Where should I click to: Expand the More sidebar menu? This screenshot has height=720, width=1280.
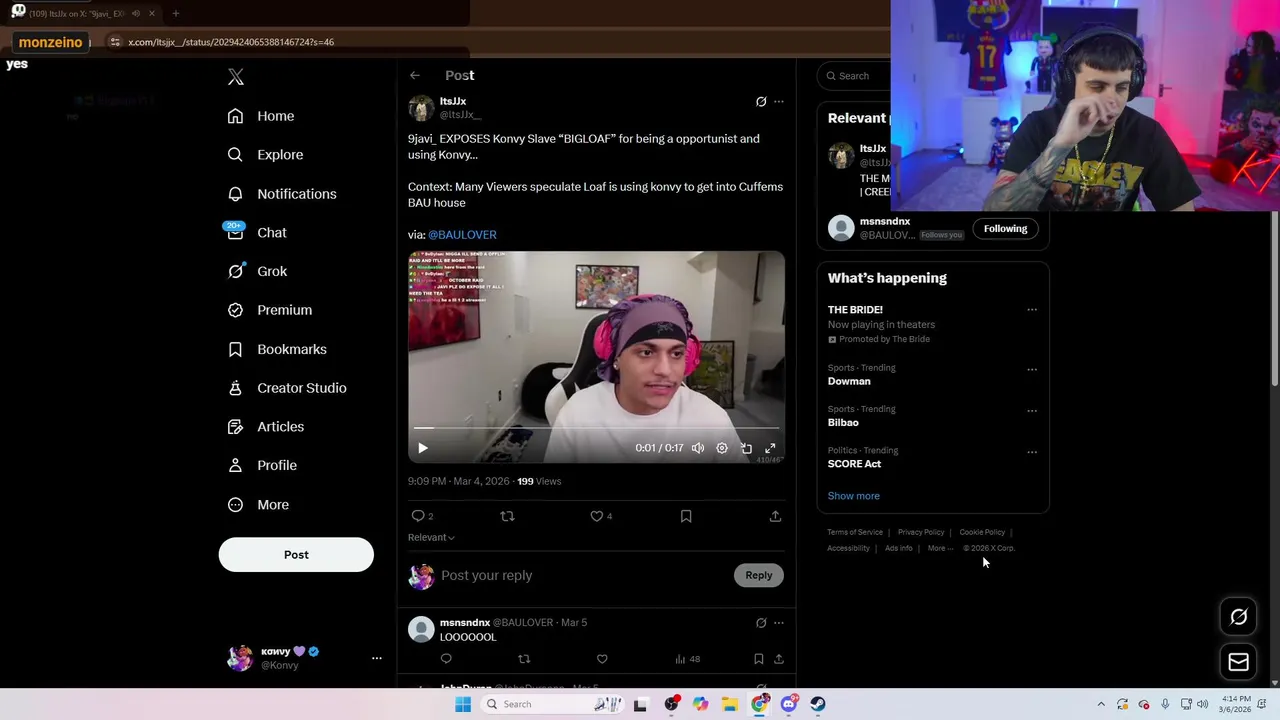pyautogui.click(x=258, y=505)
